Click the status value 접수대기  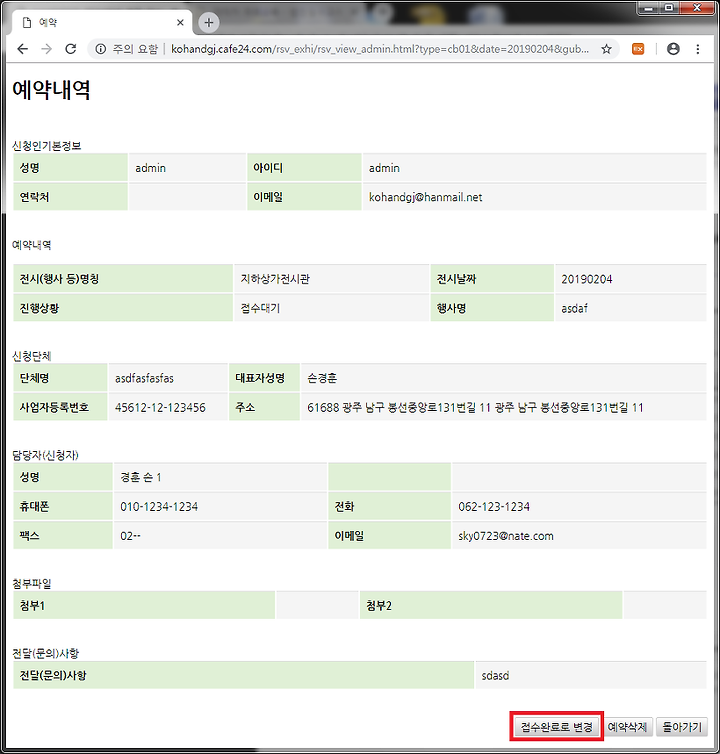(x=260, y=308)
